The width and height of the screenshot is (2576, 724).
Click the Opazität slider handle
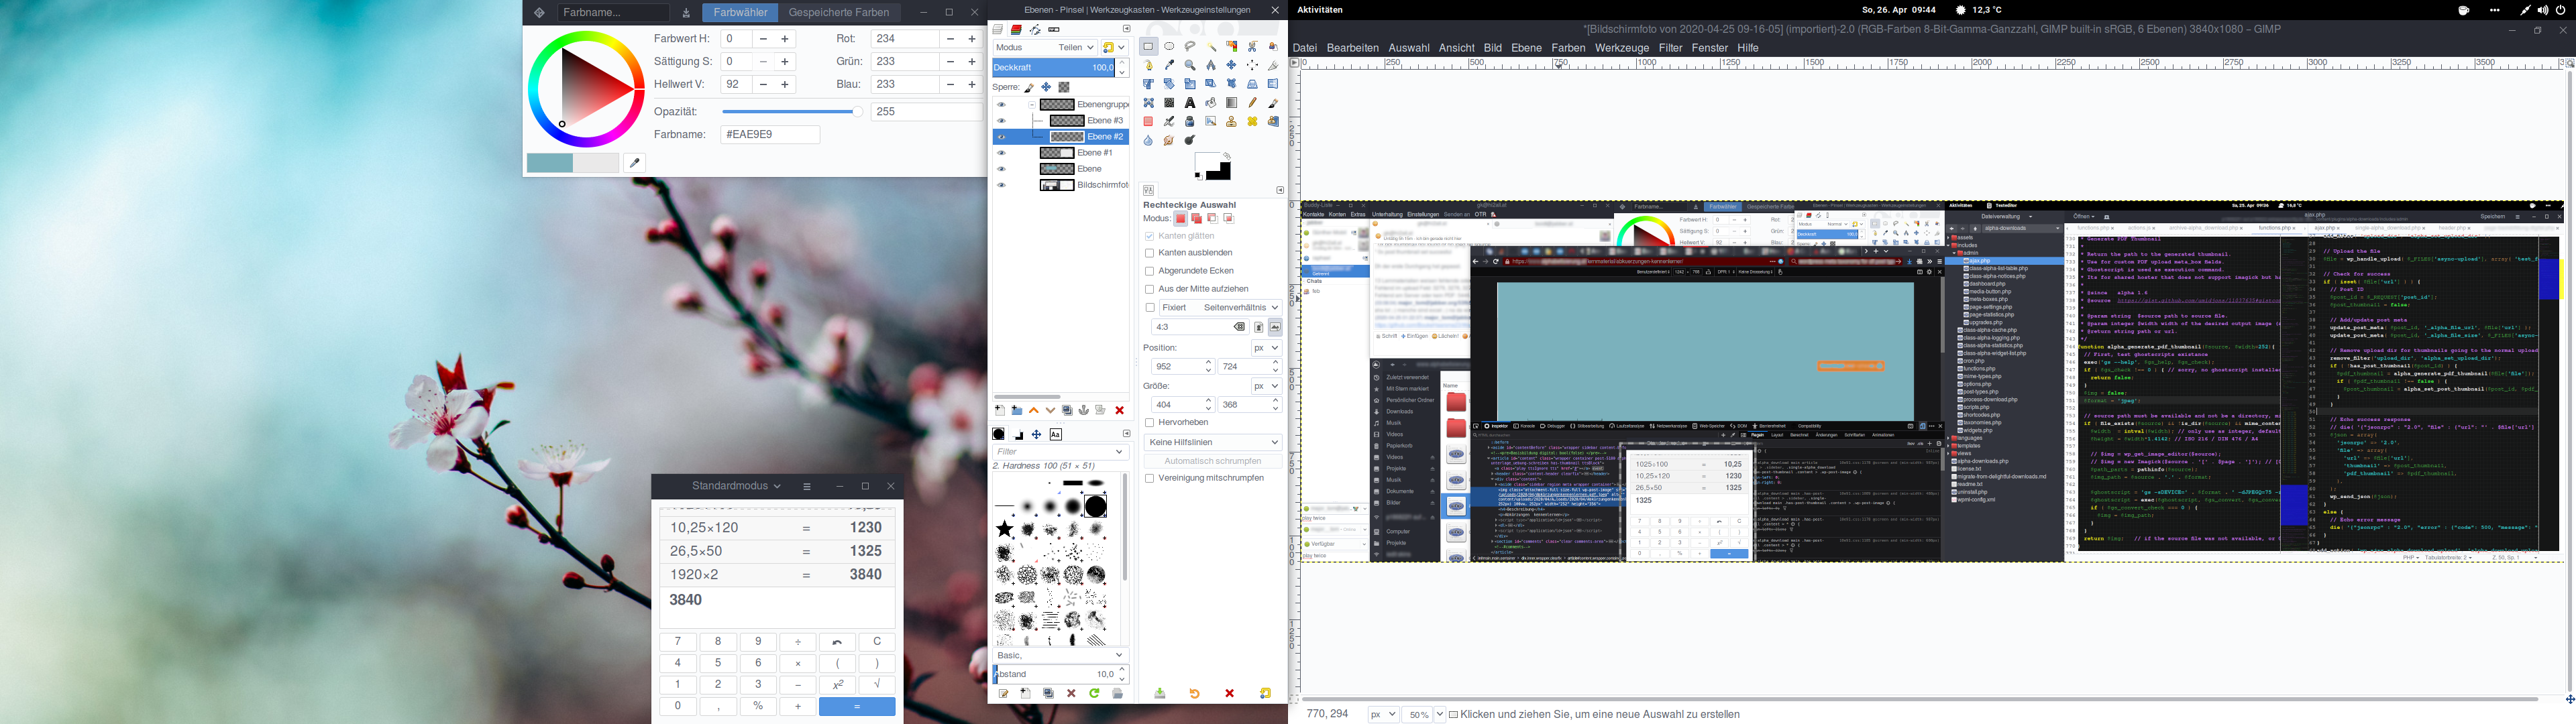tap(857, 112)
